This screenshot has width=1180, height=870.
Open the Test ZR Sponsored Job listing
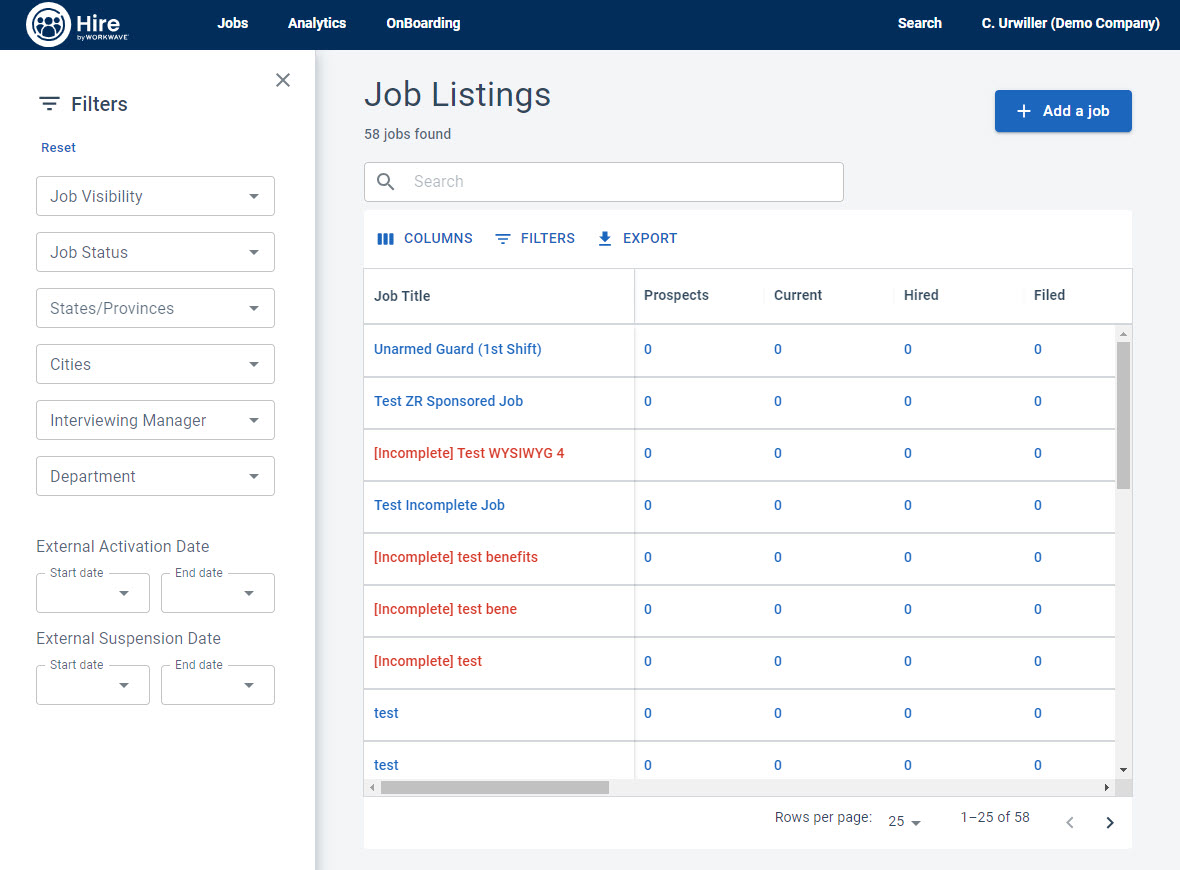(x=448, y=401)
